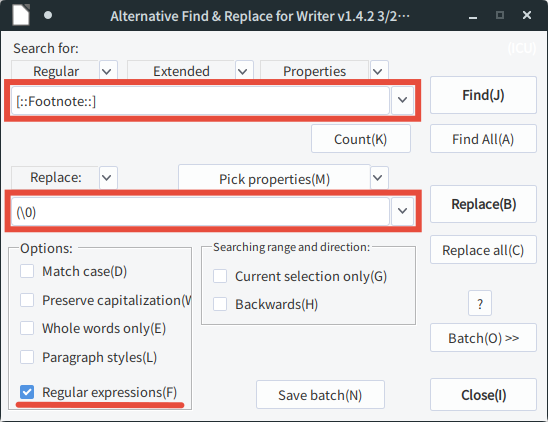Minimize the Find & Replace dialog
This screenshot has height=422, width=548.
(473, 16)
